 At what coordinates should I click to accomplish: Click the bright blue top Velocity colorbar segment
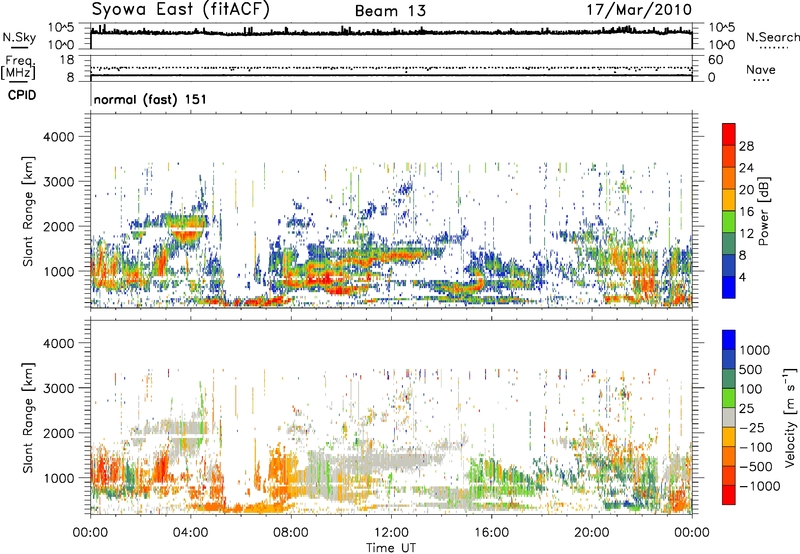pos(729,340)
